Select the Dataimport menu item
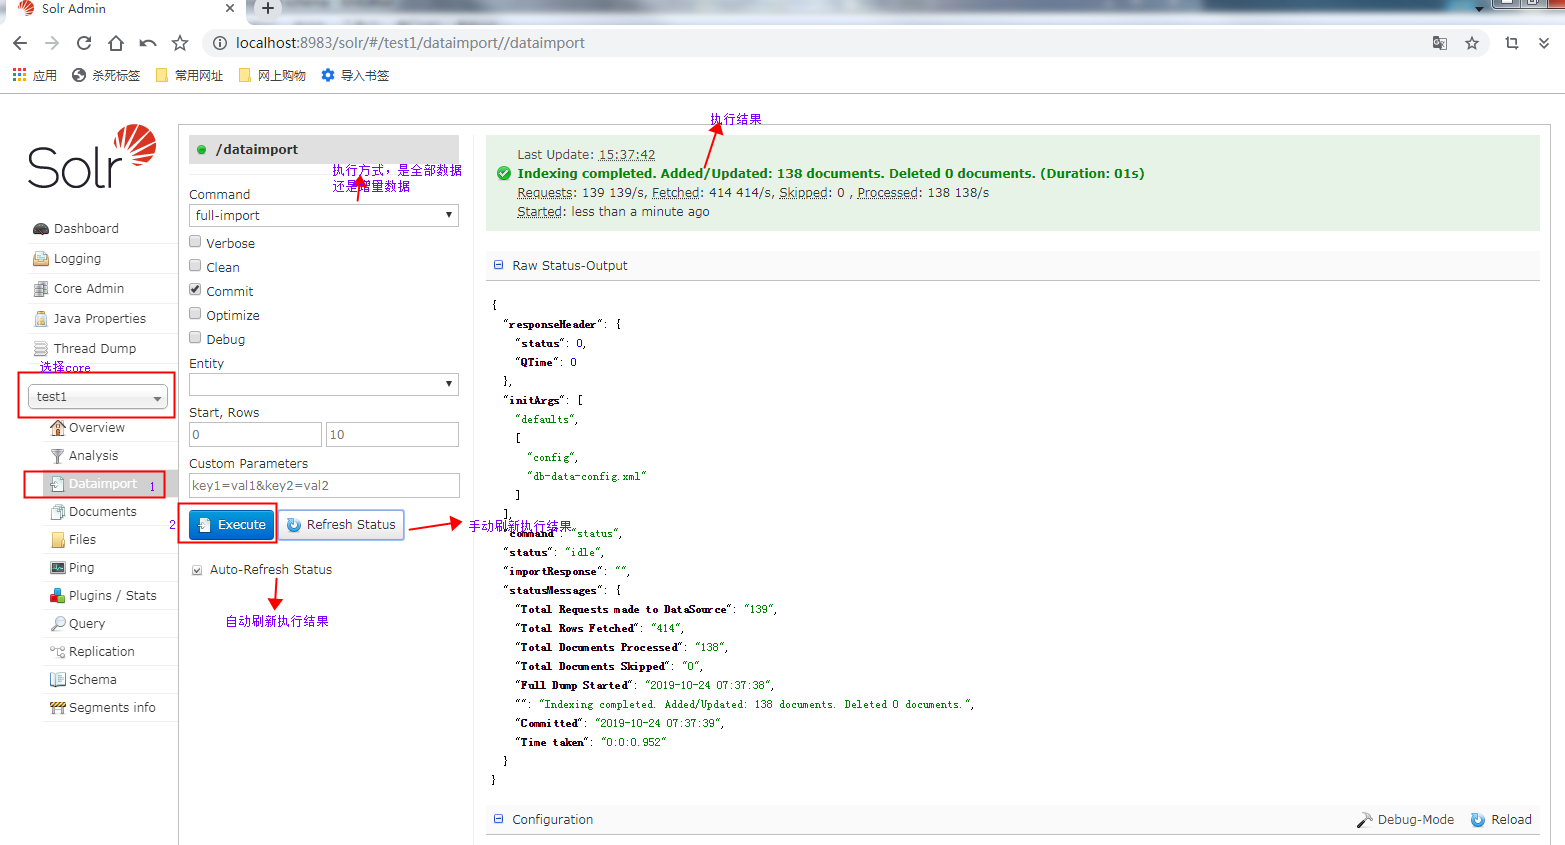 pos(102,484)
